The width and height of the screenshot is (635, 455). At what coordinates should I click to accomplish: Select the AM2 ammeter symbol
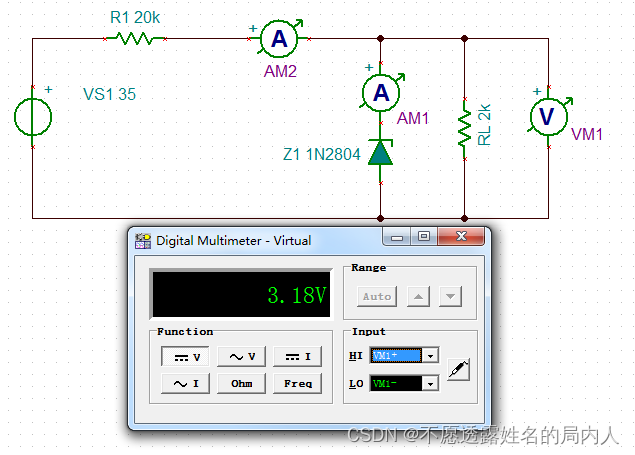click(279, 39)
